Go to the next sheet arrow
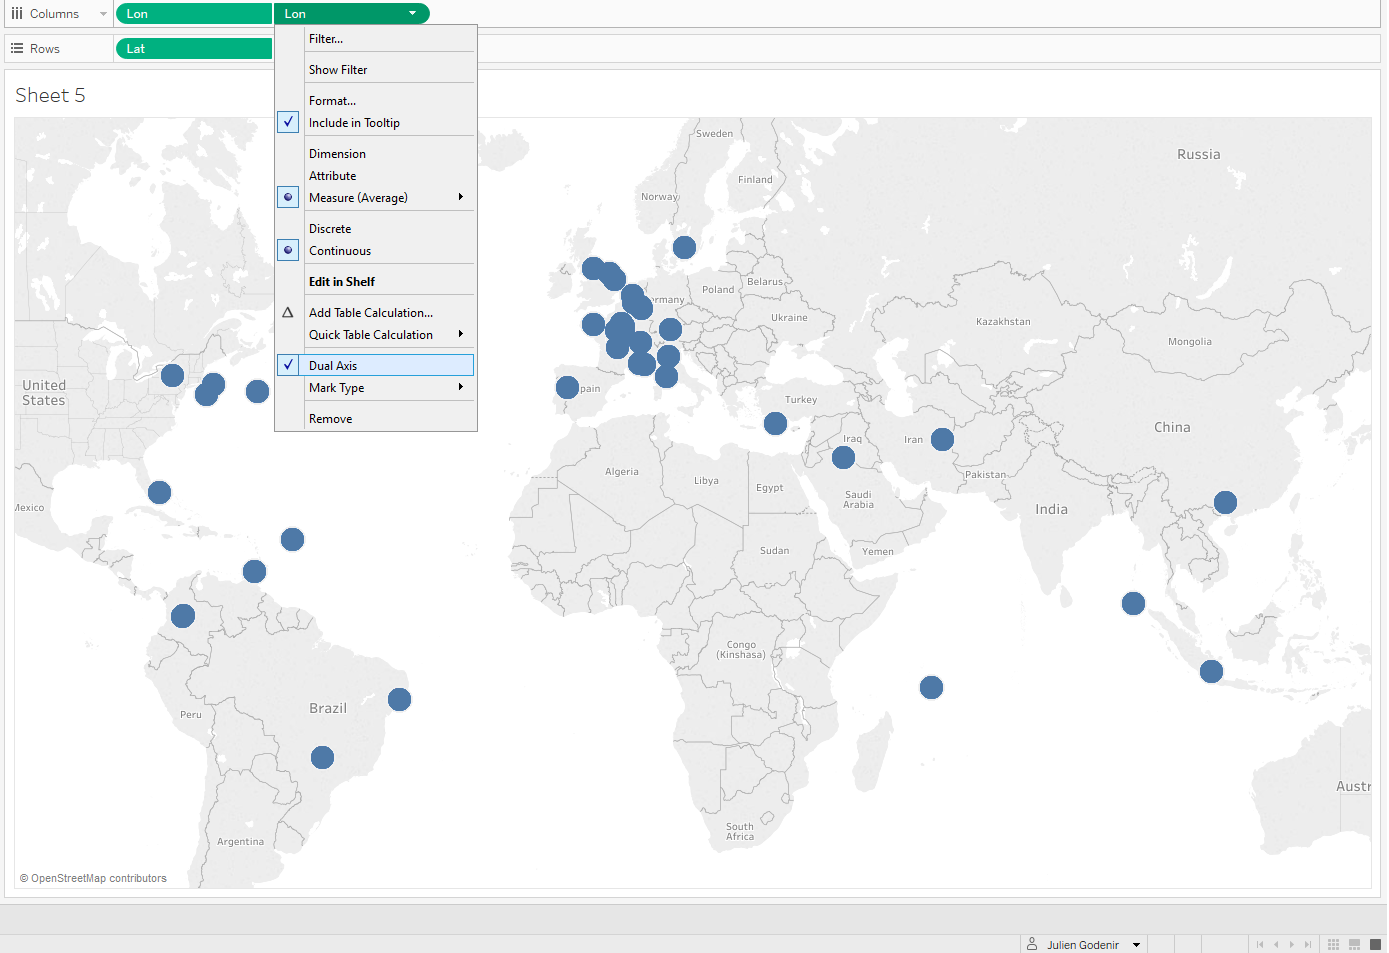This screenshot has width=1389, height=953. 1292,945
